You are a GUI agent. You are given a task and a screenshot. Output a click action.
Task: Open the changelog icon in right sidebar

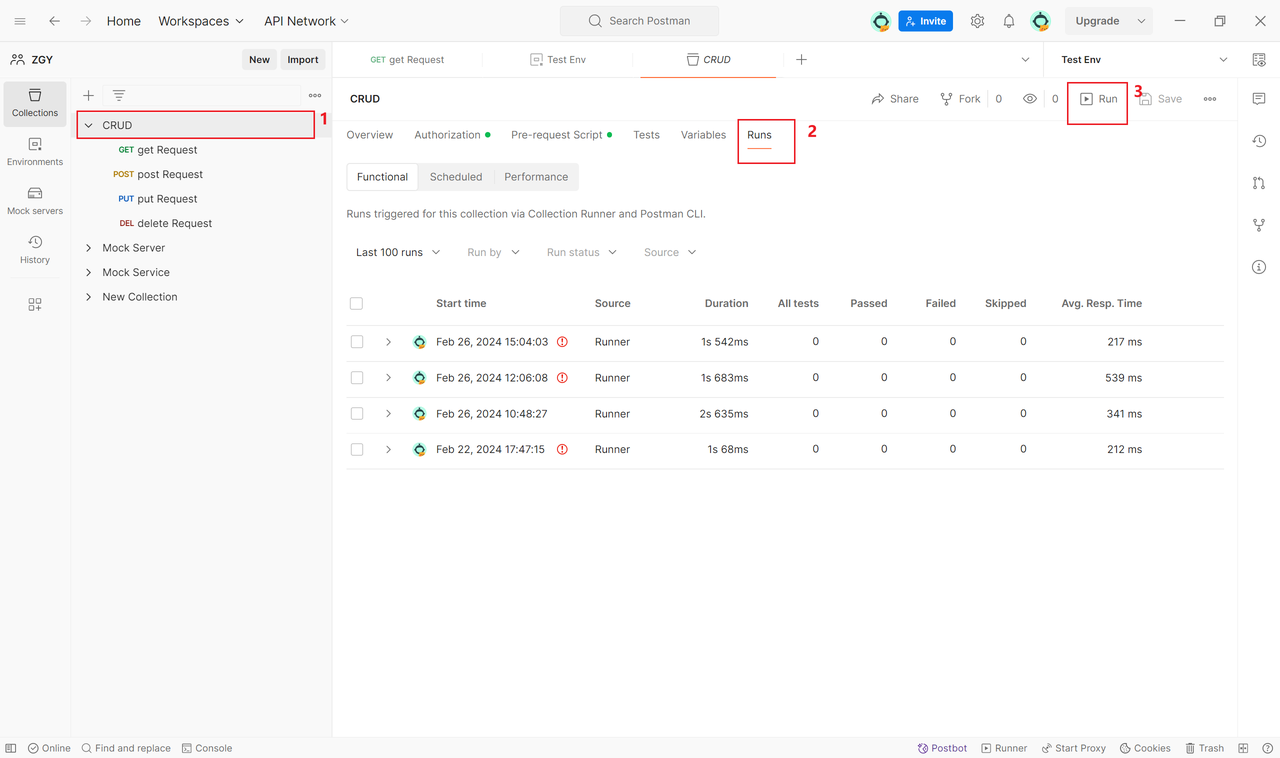1259,141
